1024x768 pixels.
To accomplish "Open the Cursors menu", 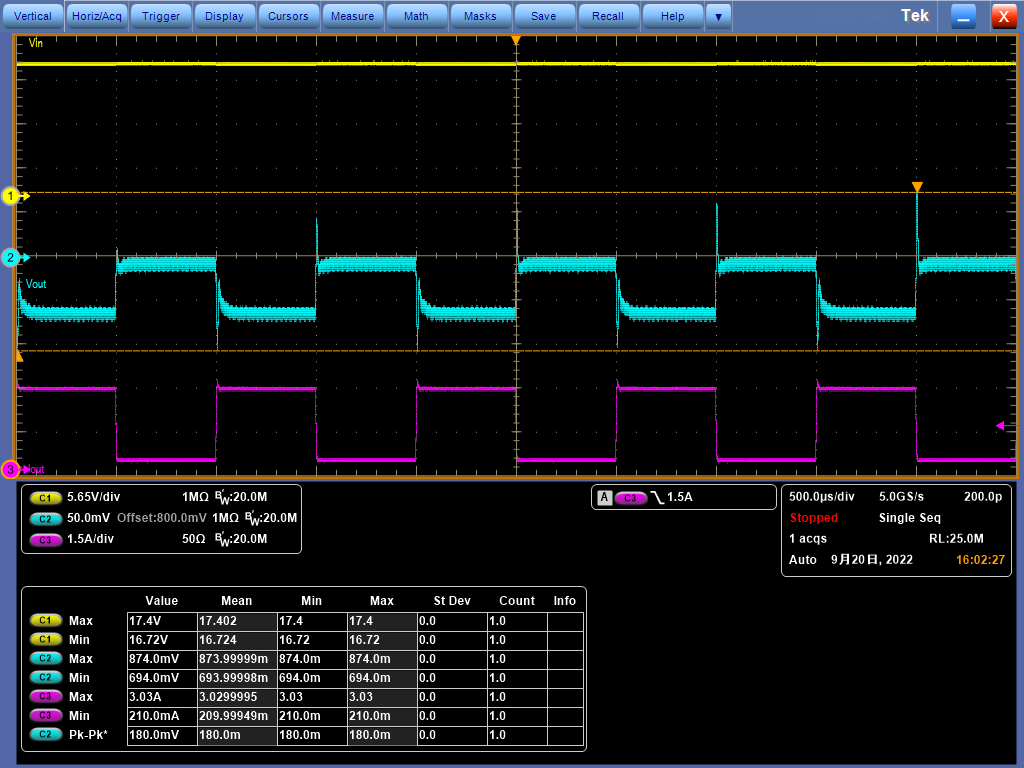I will point(289,16).
